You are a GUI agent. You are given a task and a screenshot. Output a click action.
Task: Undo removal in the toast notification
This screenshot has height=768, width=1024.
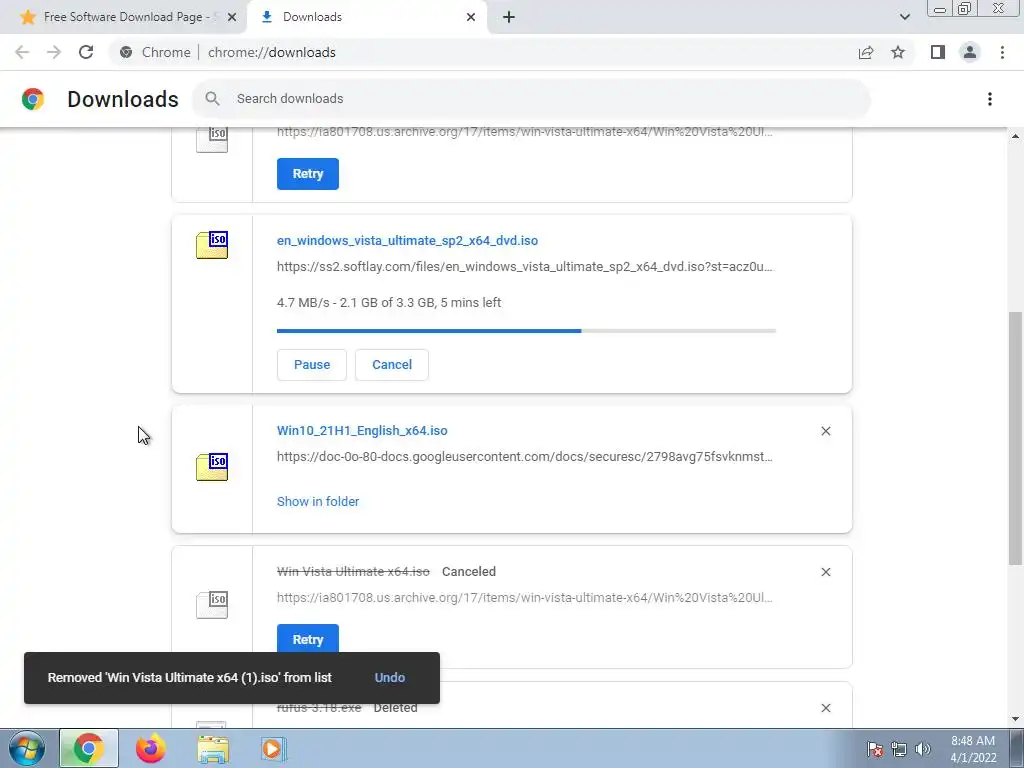(x=390, y=678)
